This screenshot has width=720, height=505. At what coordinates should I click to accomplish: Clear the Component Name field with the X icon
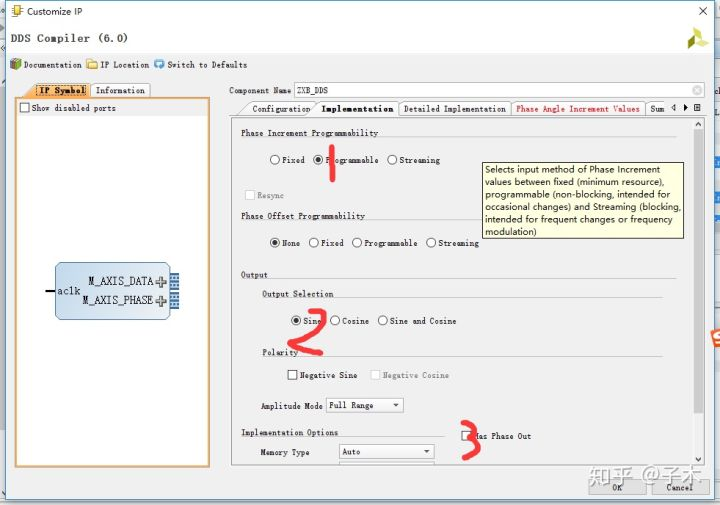(697, 90)
